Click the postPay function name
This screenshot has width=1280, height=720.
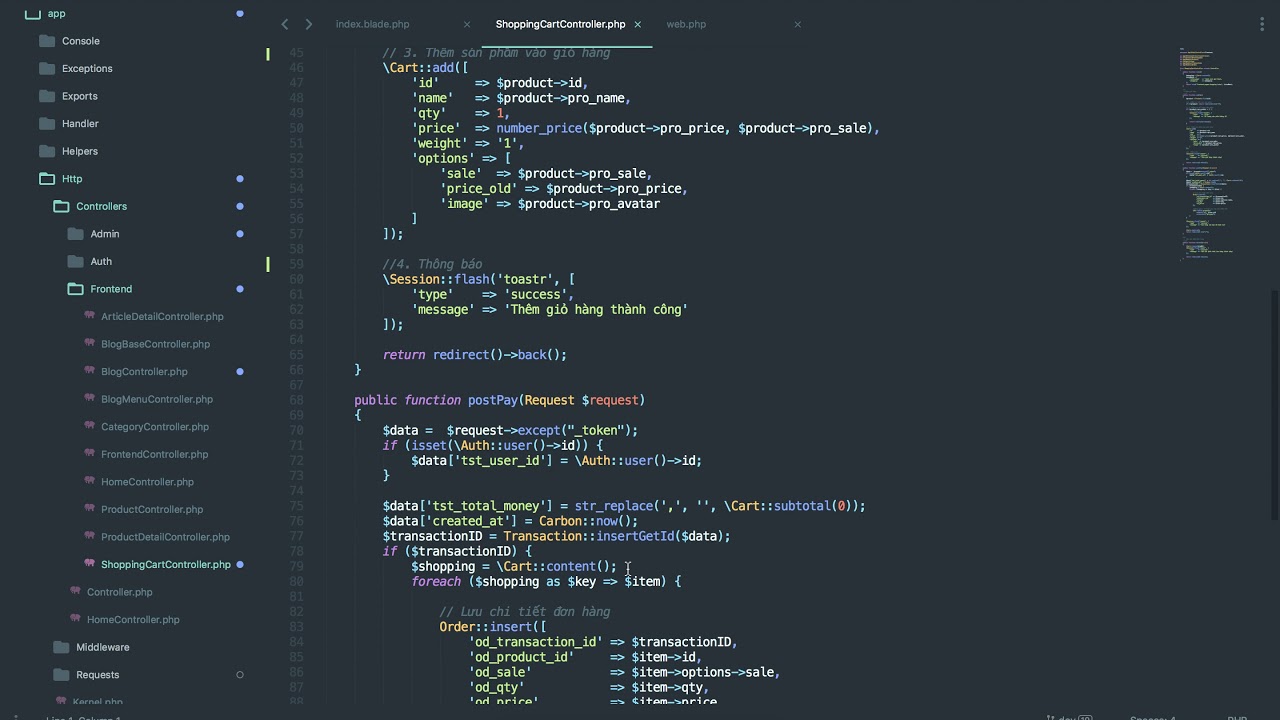tap(493, 400)
